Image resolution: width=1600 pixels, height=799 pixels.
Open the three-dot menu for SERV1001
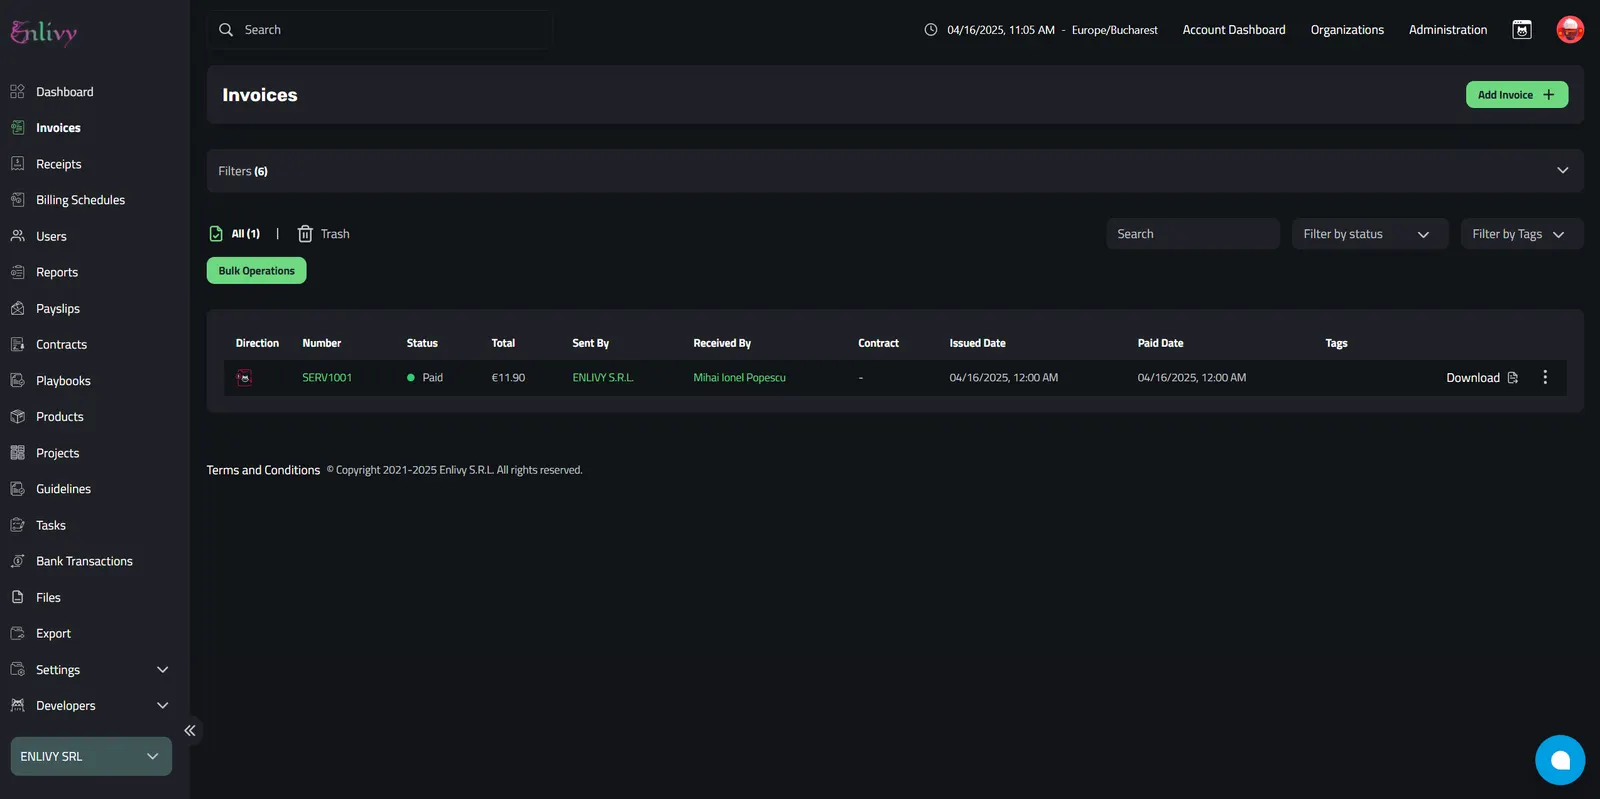[1545, 377]
